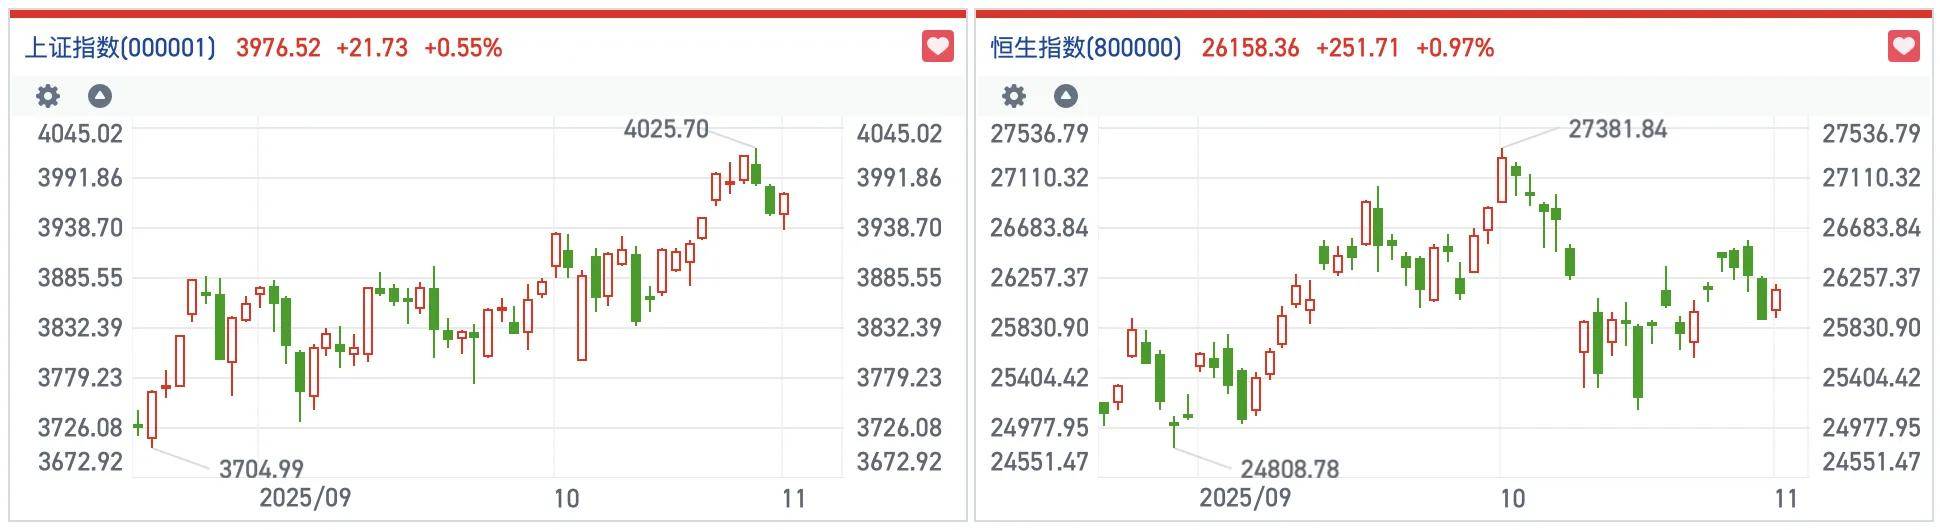Open settings gear for 恒生指数 chart
Viewport: 1940px width, 530px height.
click(x=1014, y=96)
